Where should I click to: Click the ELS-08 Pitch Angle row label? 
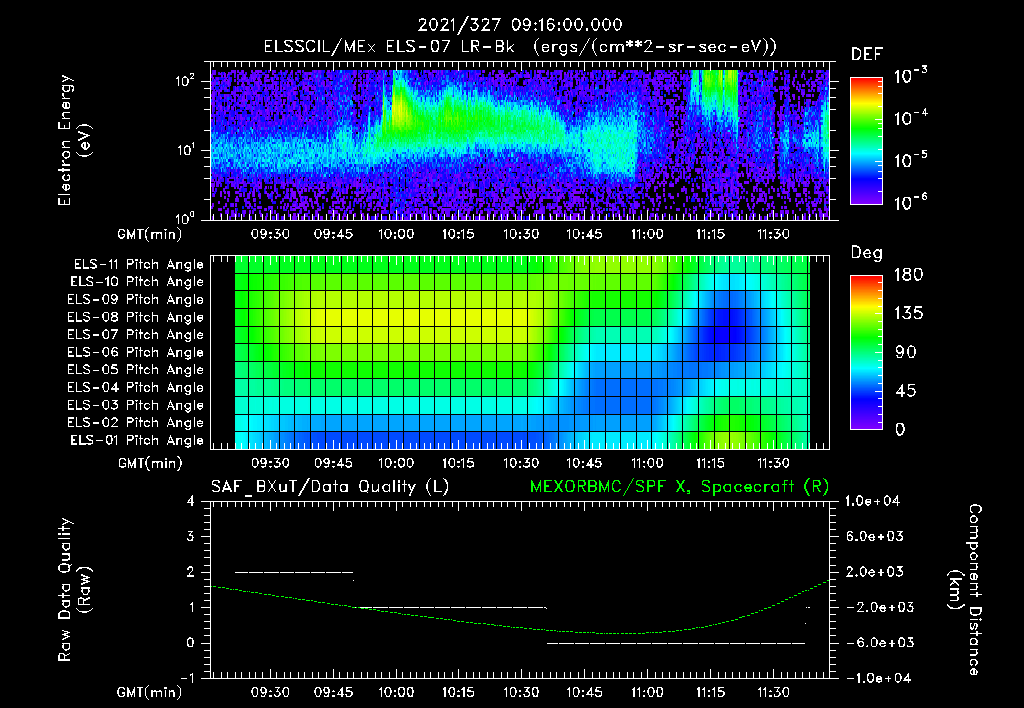135,317
